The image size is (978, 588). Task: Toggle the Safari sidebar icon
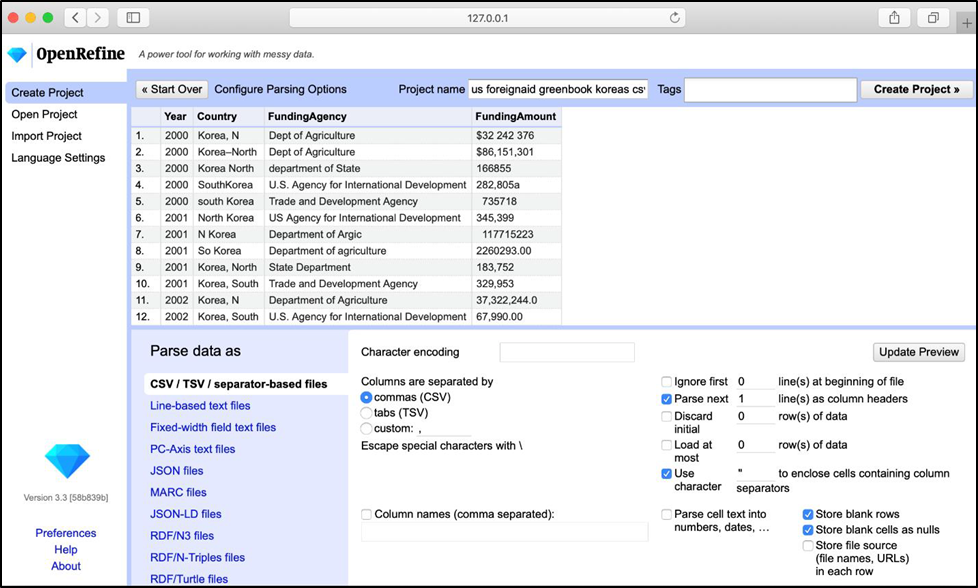point(132,18)
